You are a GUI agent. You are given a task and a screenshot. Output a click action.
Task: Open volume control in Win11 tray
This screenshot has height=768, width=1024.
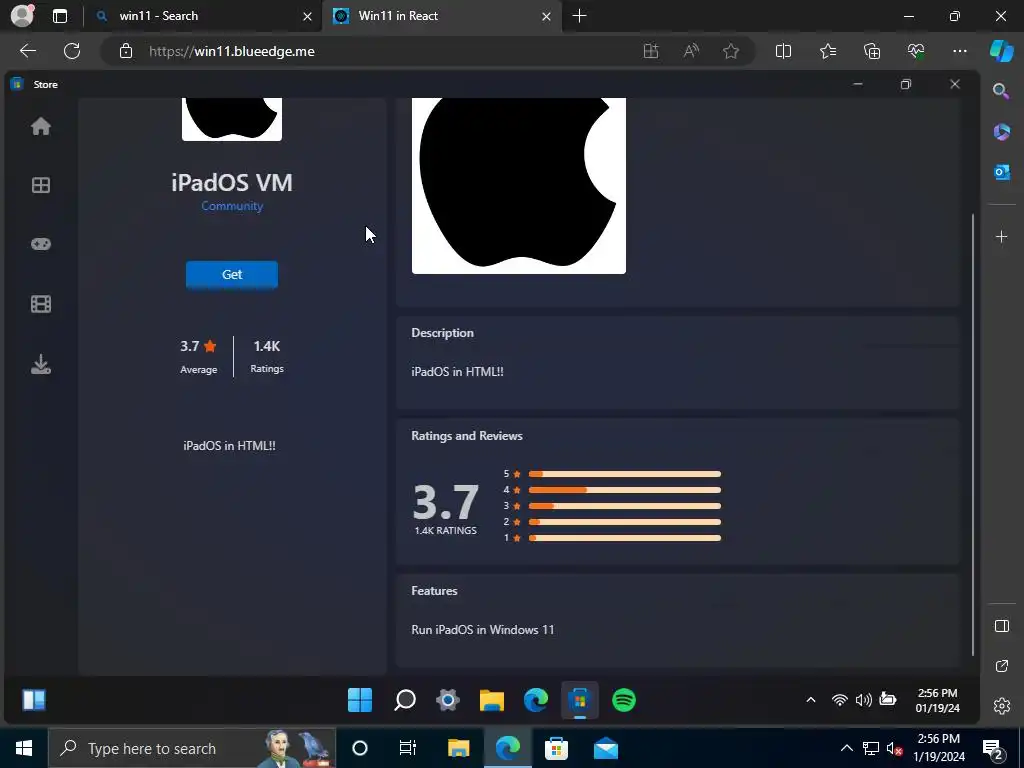point(863,699)
